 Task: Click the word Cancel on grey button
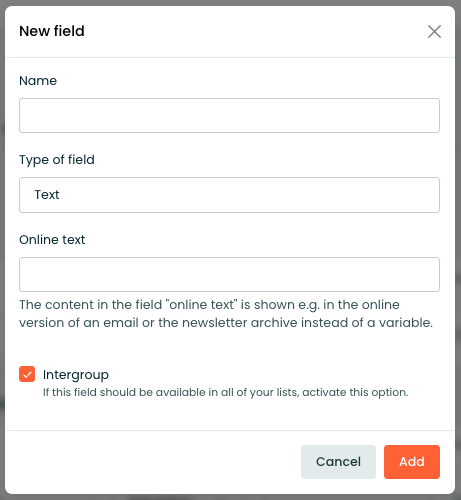pos(338,462)
